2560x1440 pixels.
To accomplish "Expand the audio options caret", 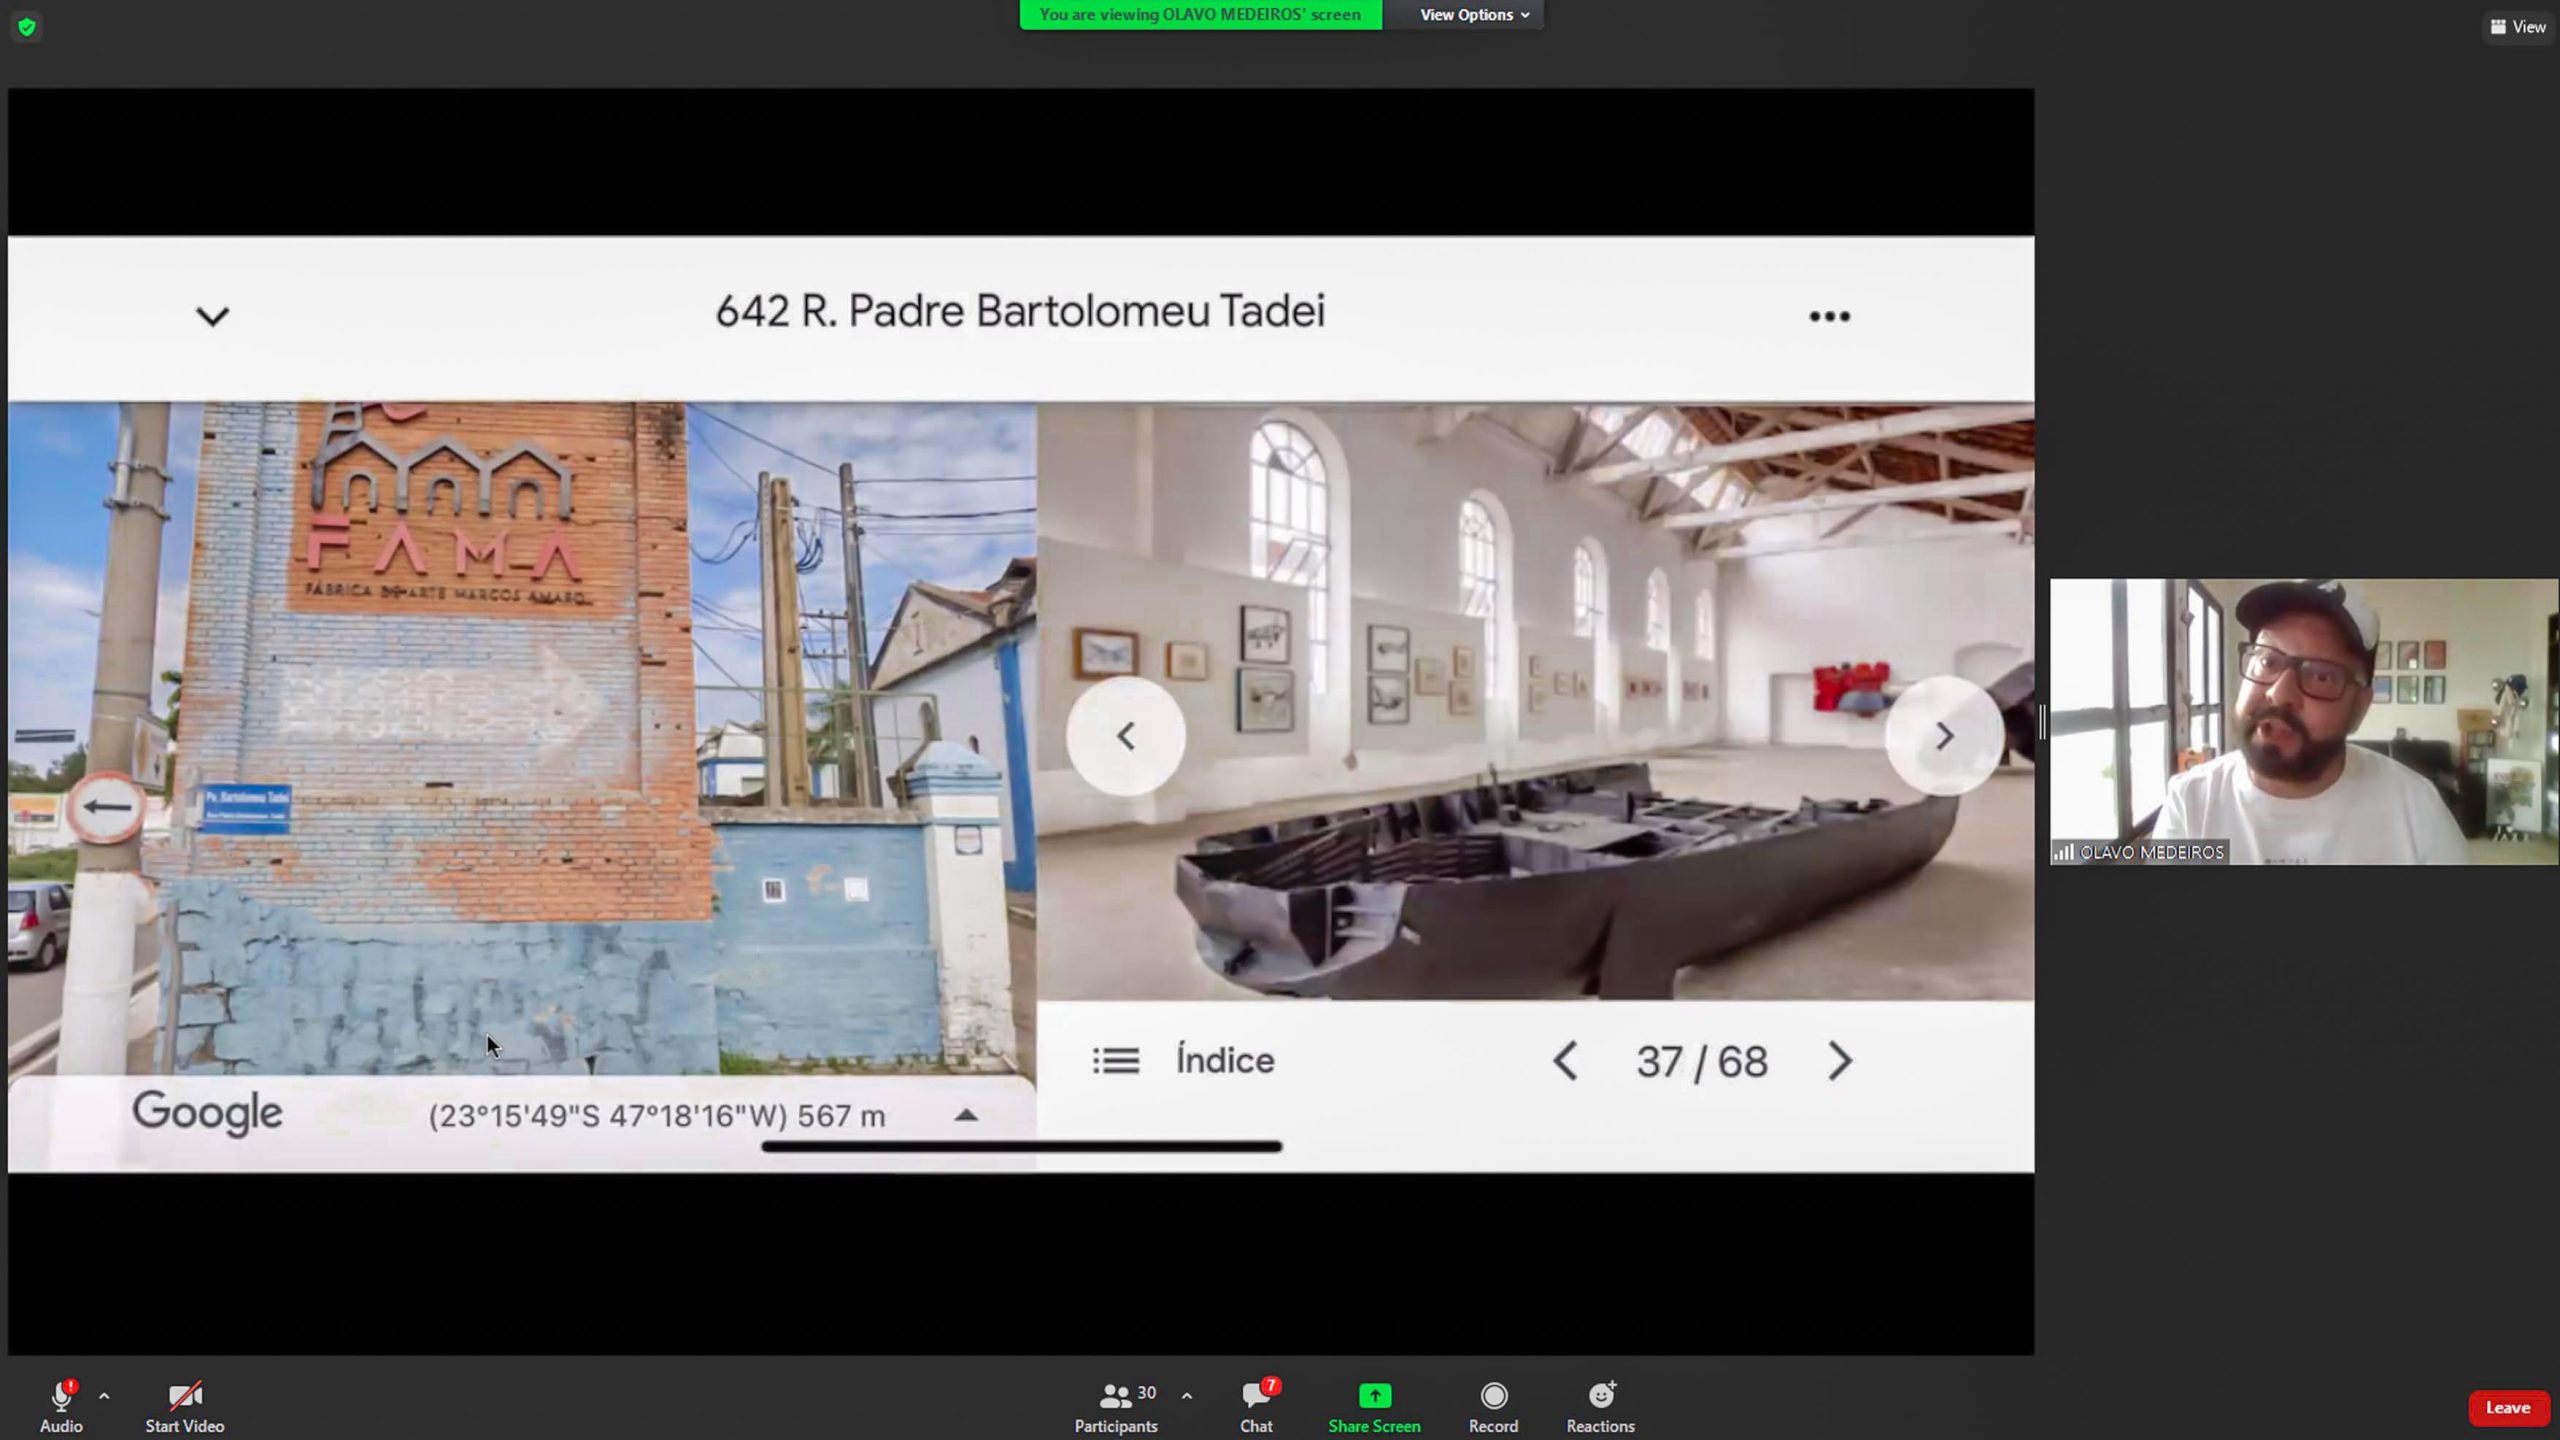I will [x=104, y=1396].
